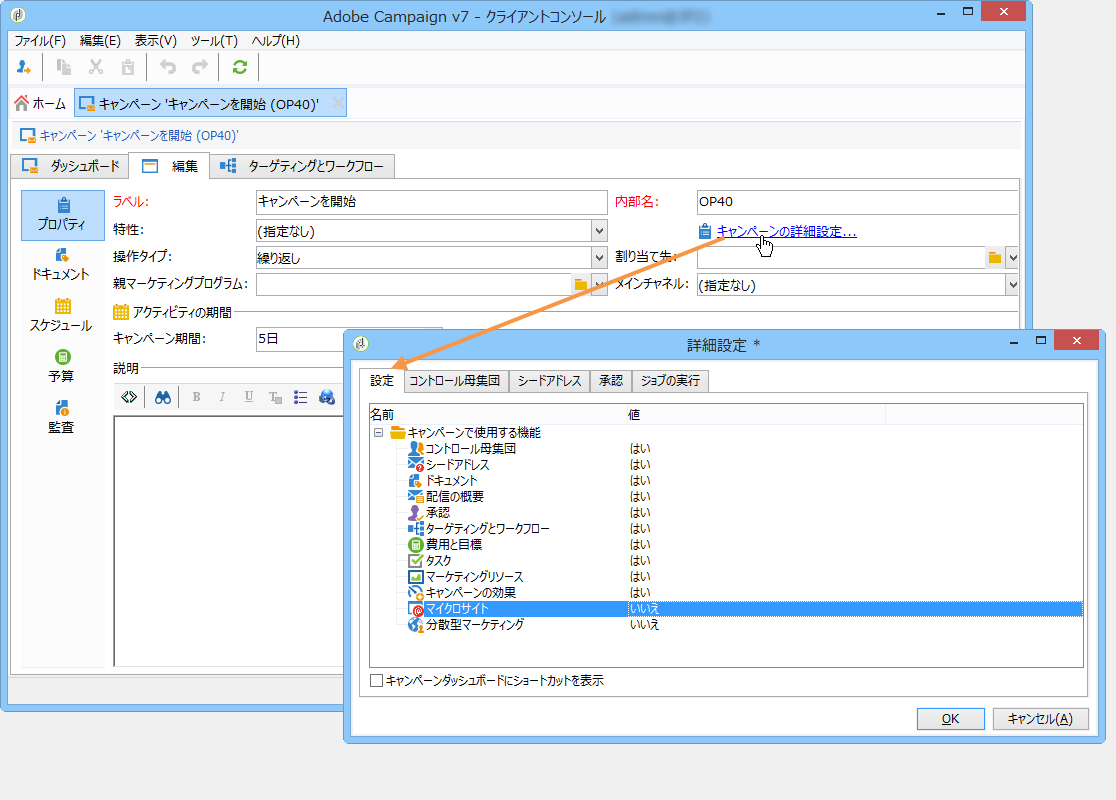1116x800 pixels.
Task: Collapse the キャンペーンで使用する機能 tree node
Action: pos(379,433)
